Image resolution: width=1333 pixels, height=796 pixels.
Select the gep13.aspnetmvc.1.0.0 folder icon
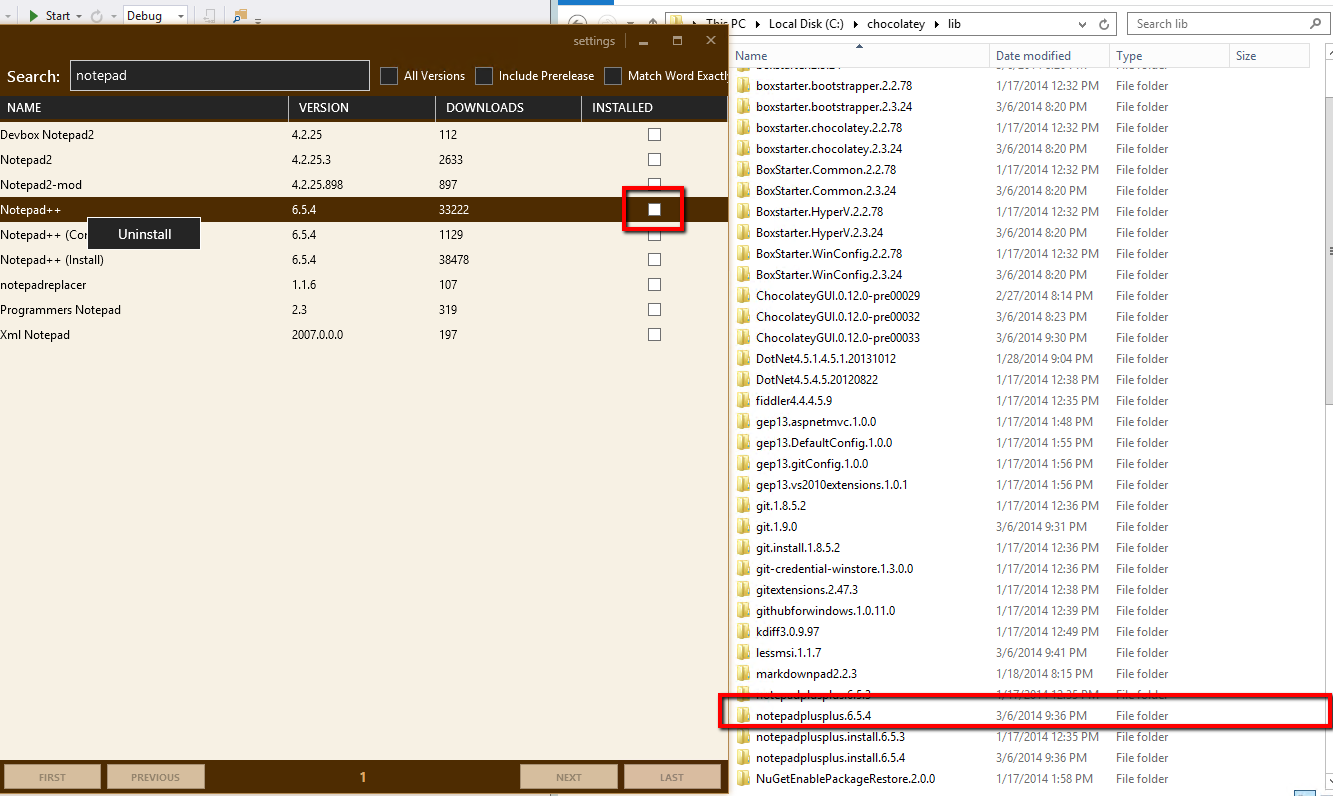point(743,422)
